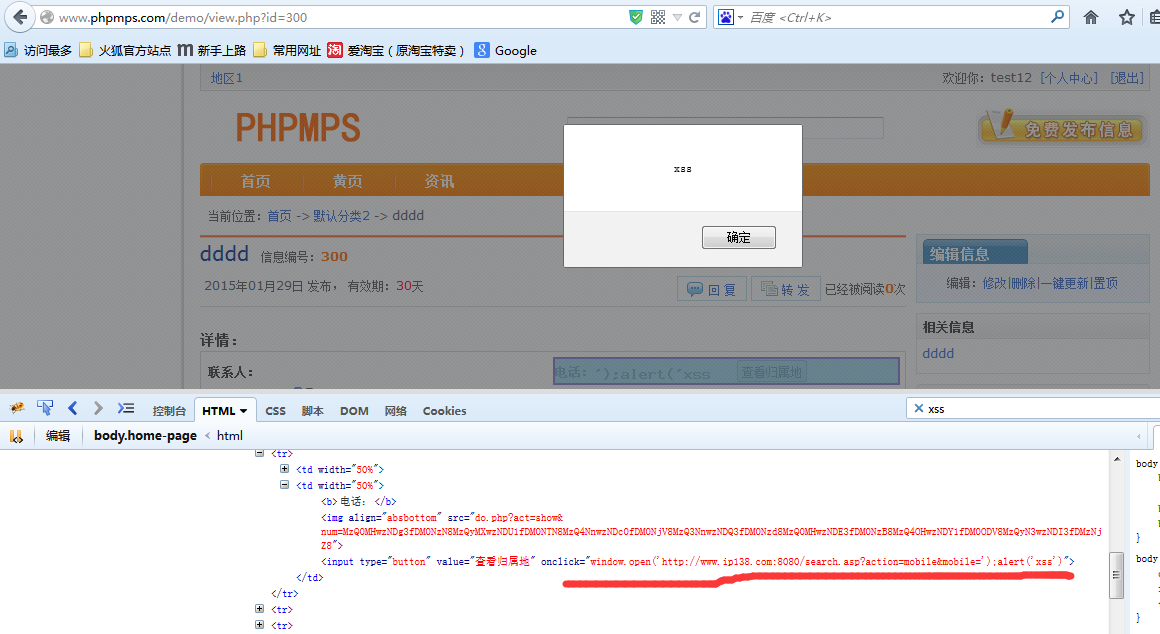The width and height of the screenshot is (1160, 634).
Task: Reload the page with the refresh icon
Action: pyautogui.click(x=695, y=17)
